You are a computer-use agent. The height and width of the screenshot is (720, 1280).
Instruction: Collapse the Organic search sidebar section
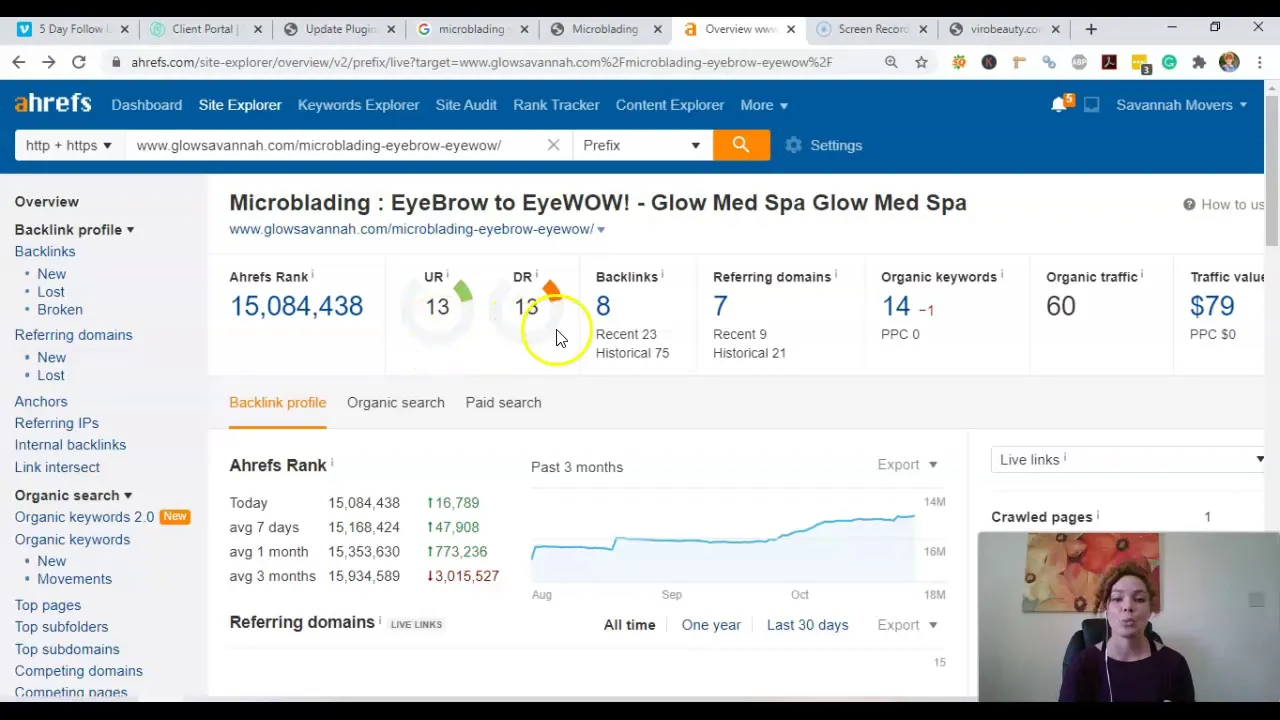point(73,495)
